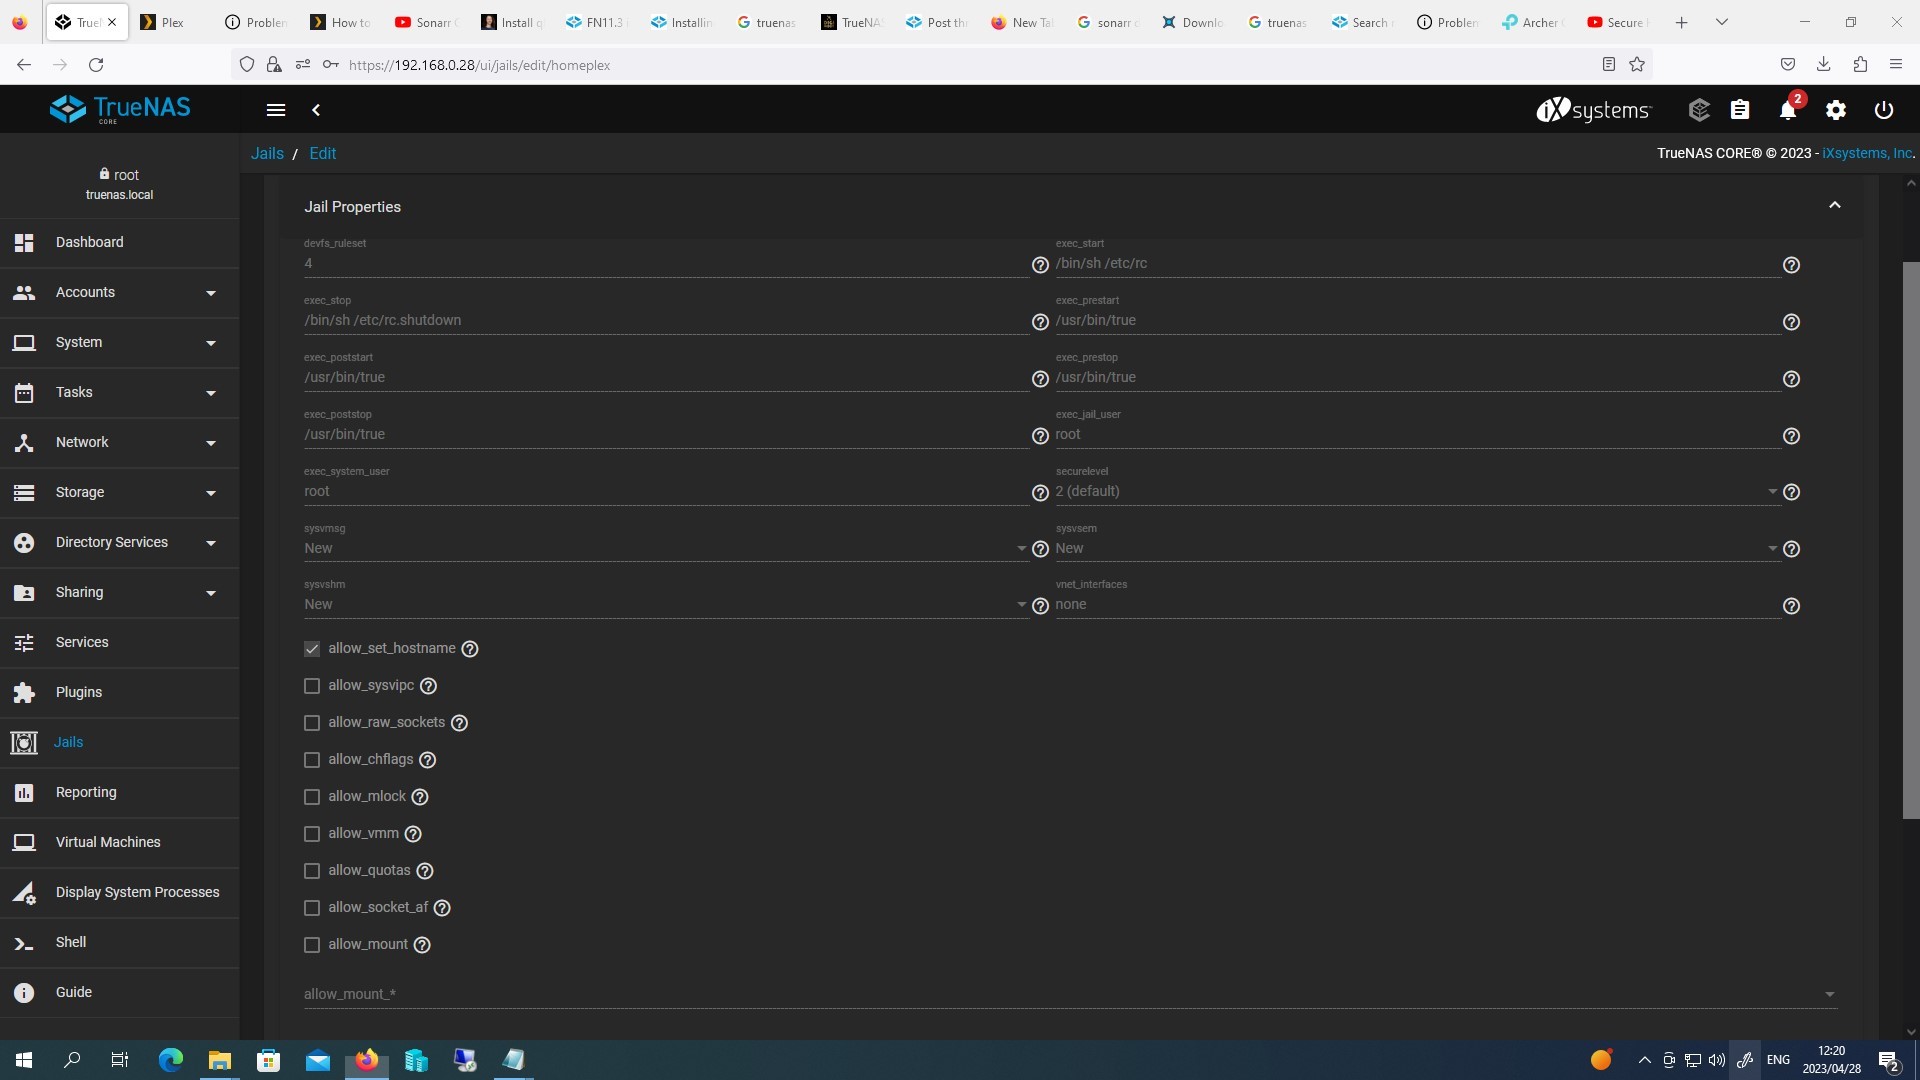1920x1080 pixels.
Task: Show help for vnet_interfaces field
Action: [1791, 606]
